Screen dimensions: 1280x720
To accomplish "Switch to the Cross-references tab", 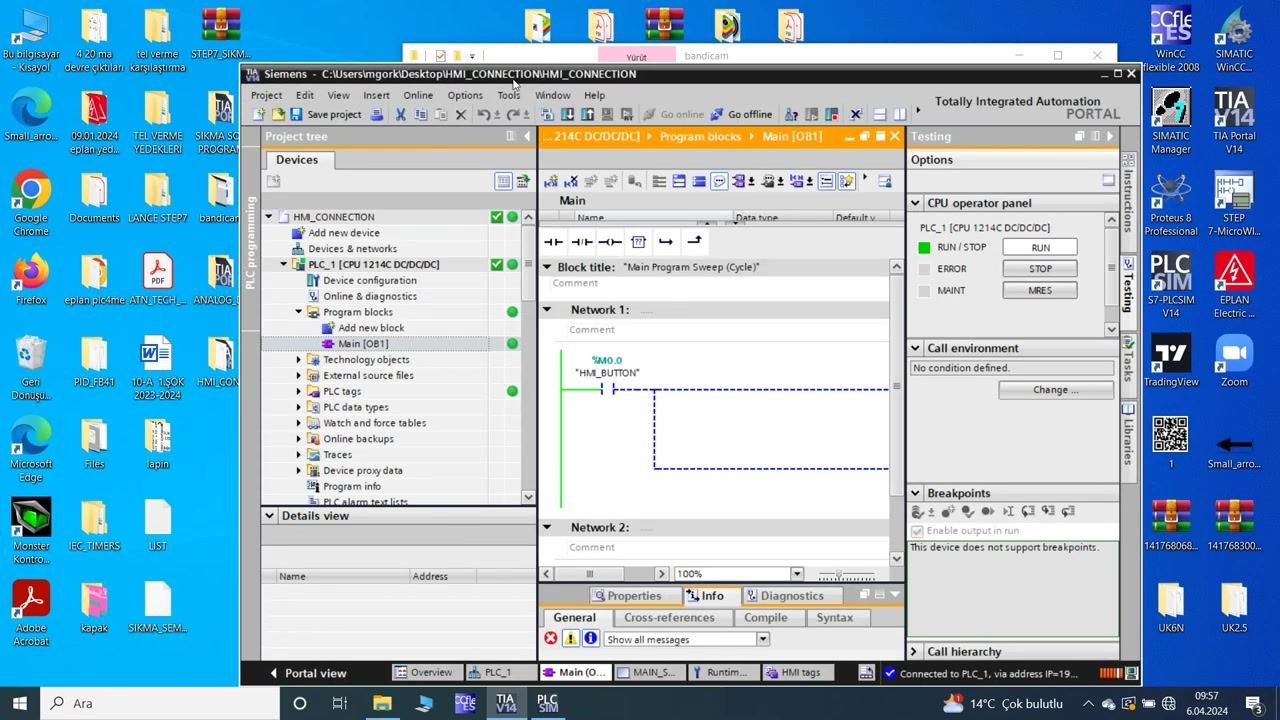I will (x=669, y=618).
